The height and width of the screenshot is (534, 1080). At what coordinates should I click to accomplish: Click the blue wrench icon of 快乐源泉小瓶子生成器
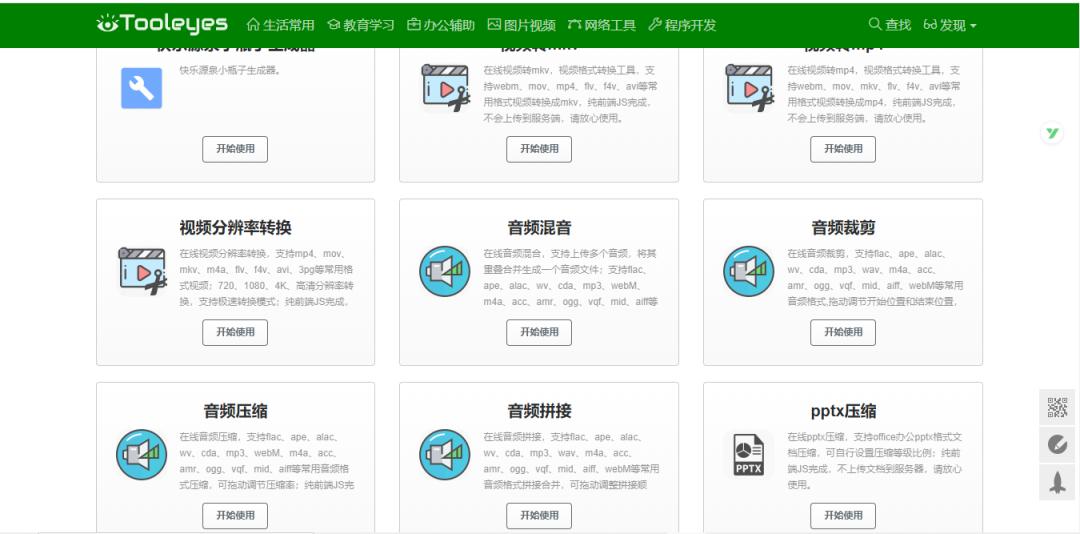pyautogui.click(x=141, y=88)
